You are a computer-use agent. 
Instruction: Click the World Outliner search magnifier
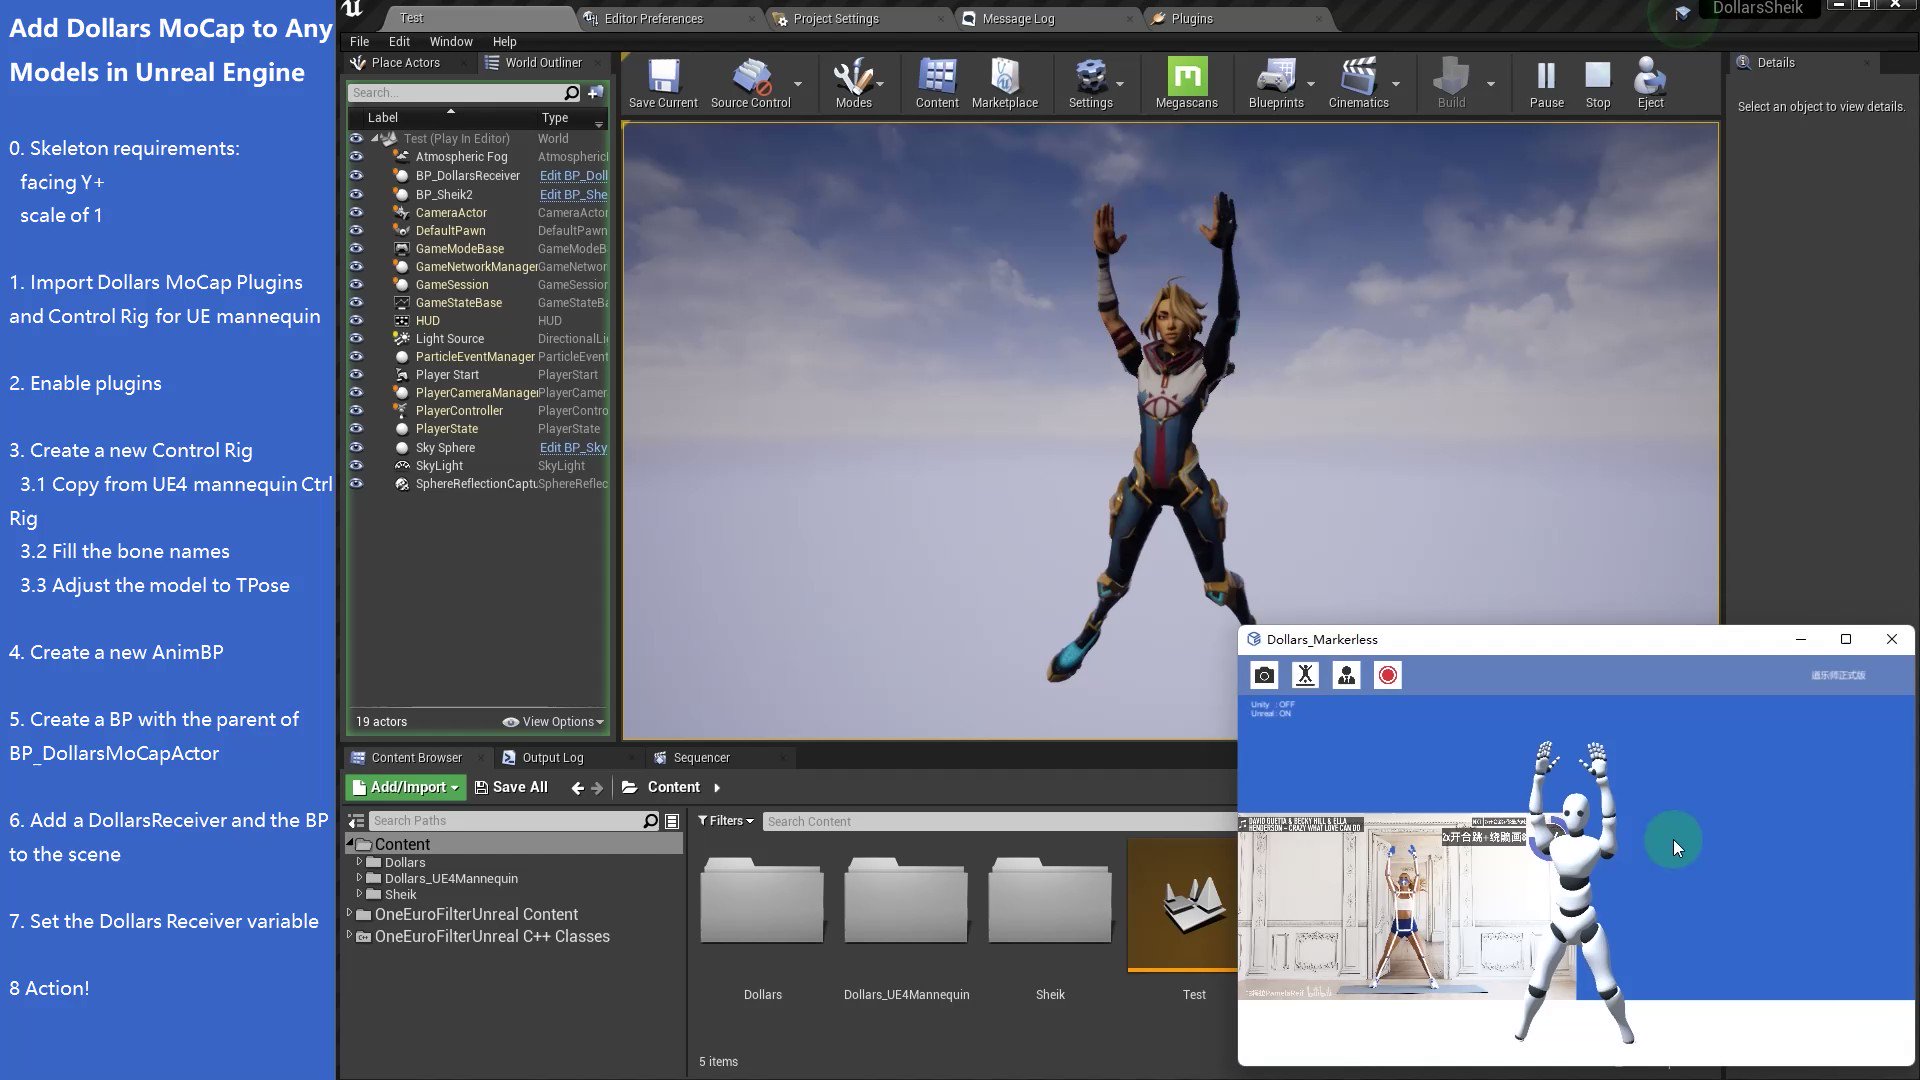[572, 93]
